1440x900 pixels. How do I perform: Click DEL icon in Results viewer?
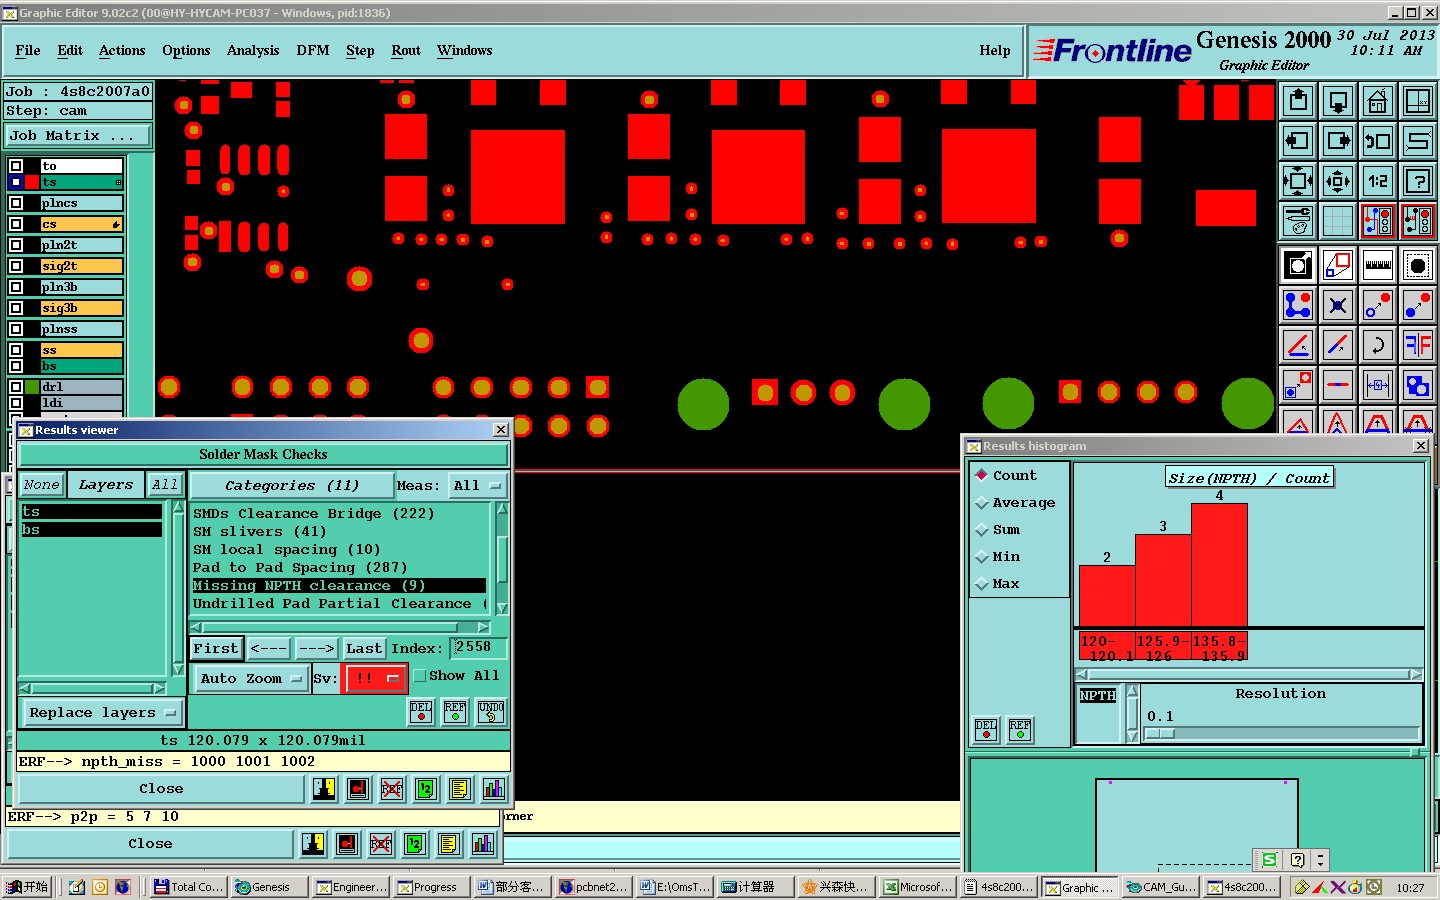click(x=421, y=711)
